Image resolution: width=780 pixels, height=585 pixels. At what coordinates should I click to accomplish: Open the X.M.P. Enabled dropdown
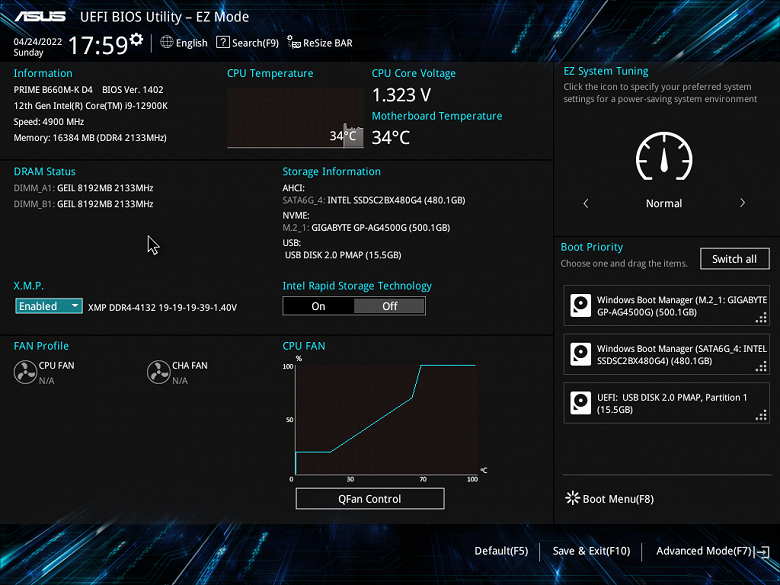(x=49, y=306)
